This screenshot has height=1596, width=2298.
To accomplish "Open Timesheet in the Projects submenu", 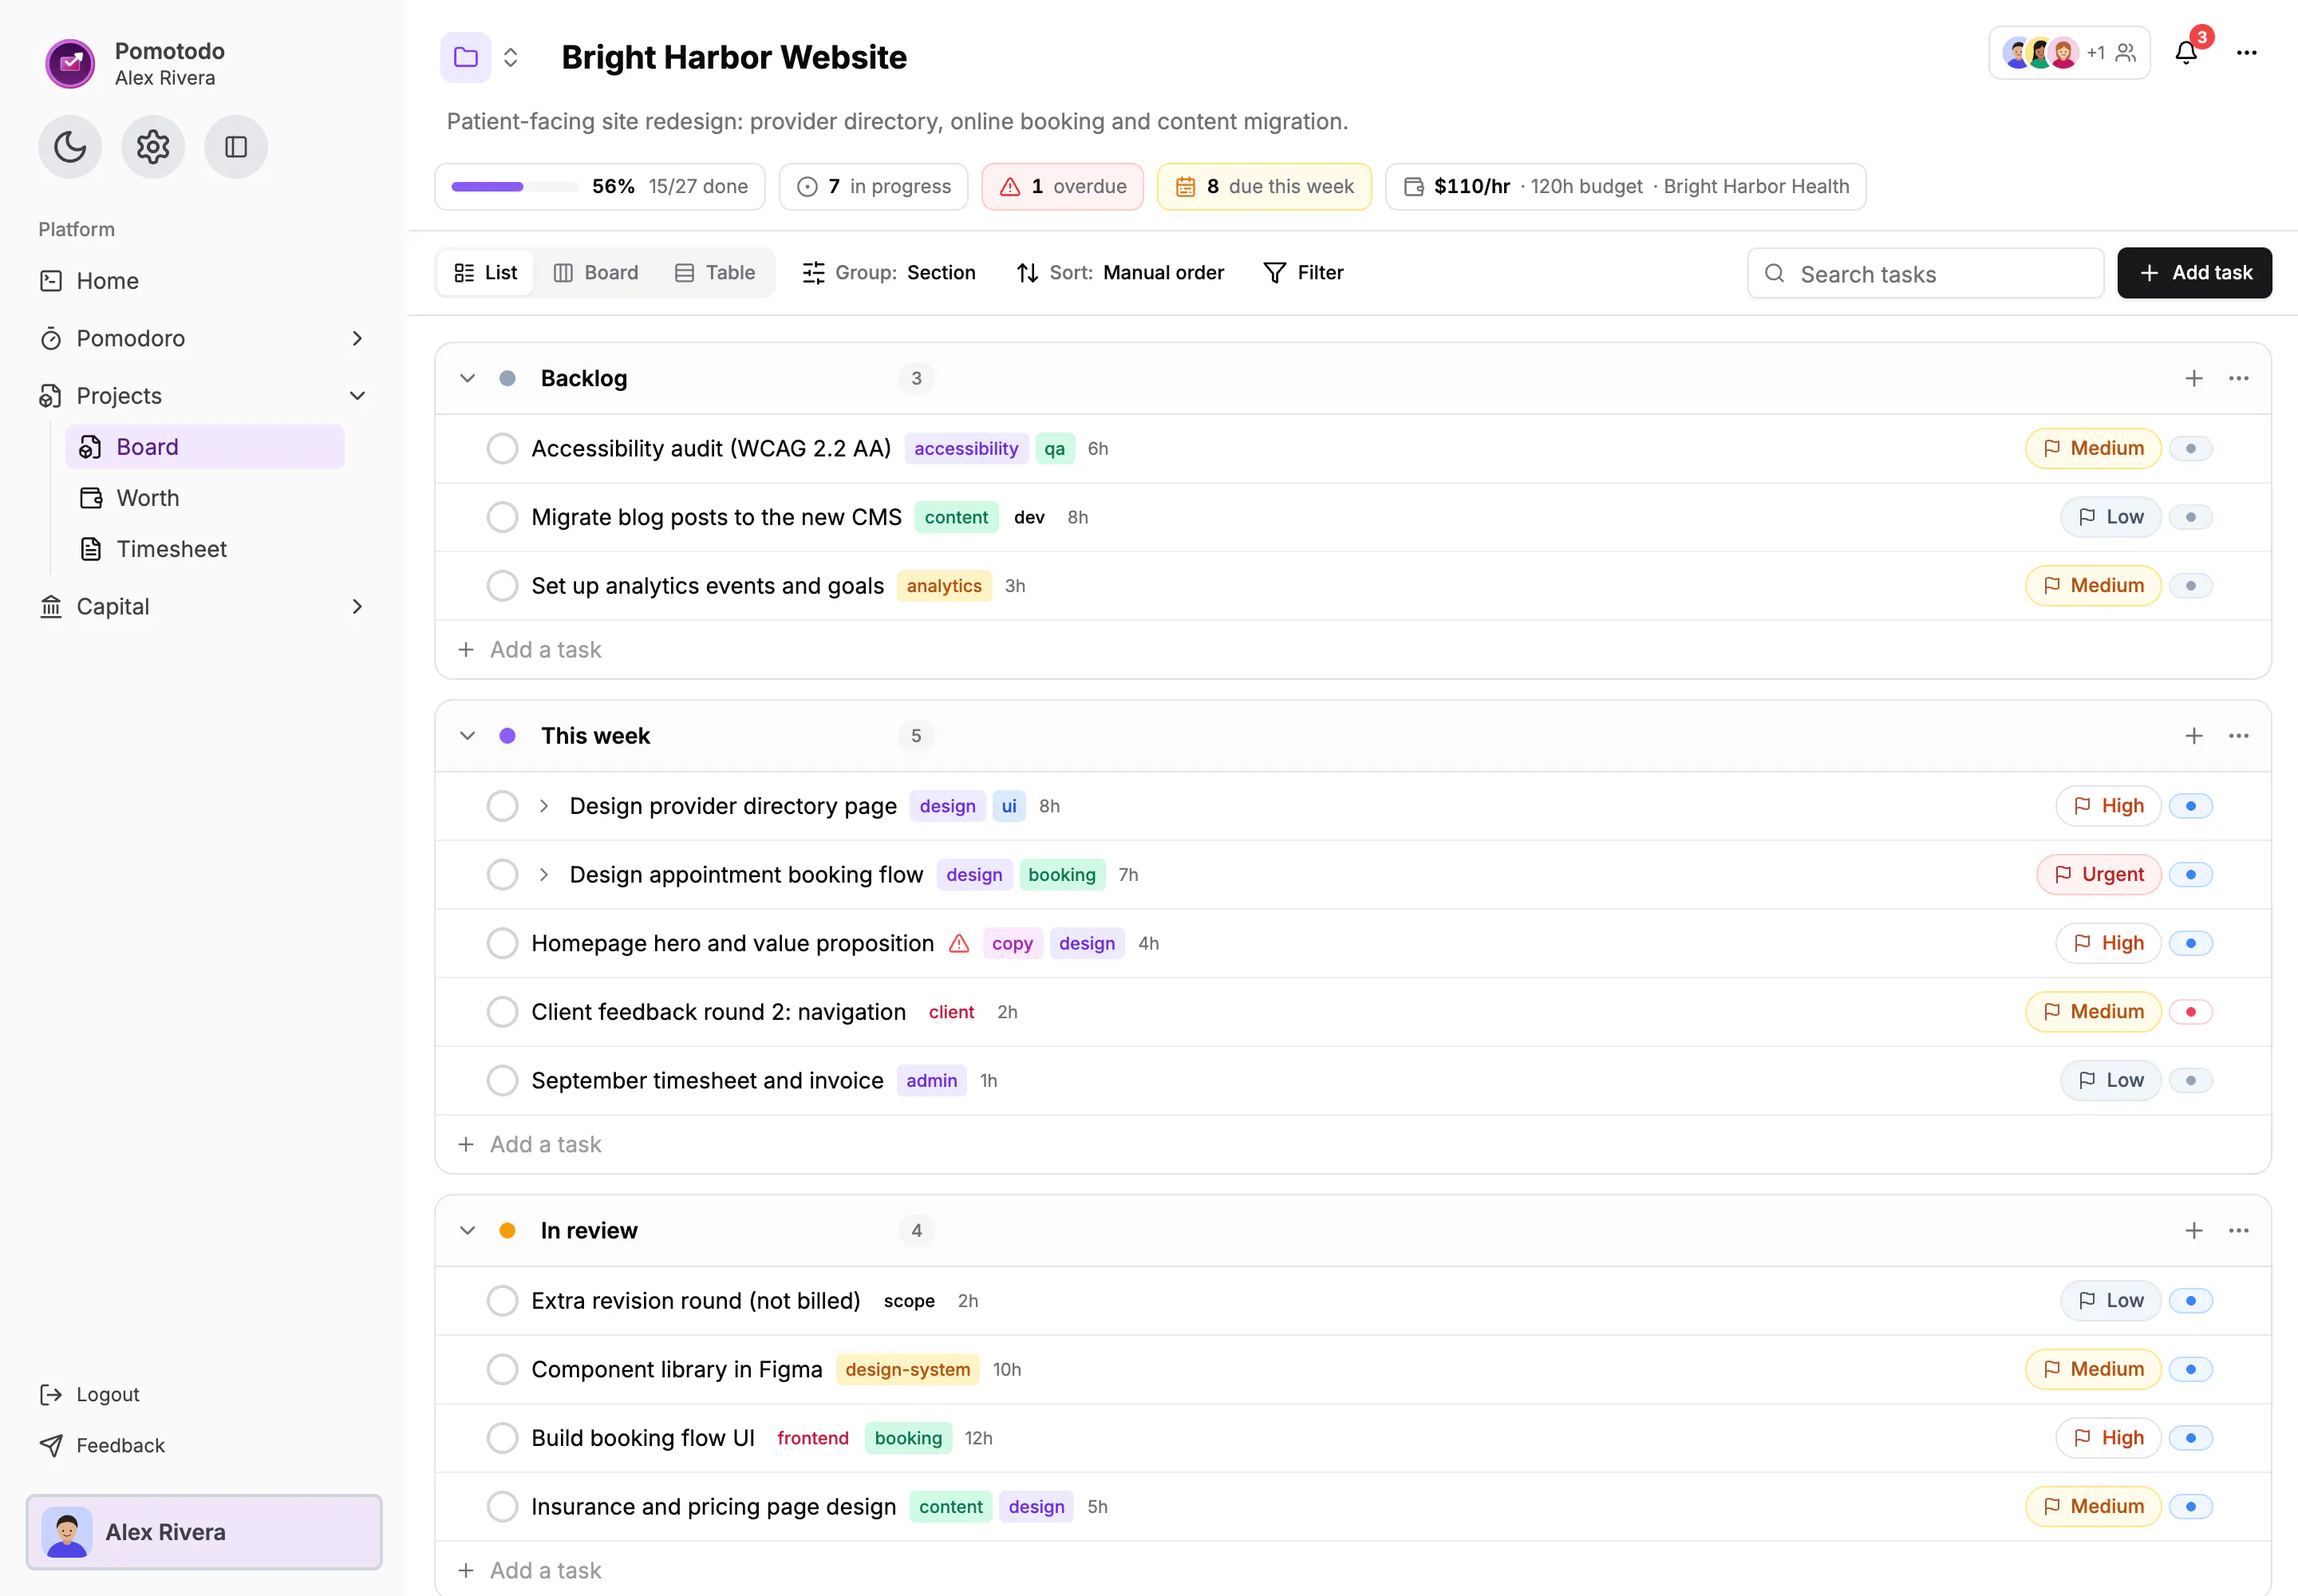I will pos(205,549).
